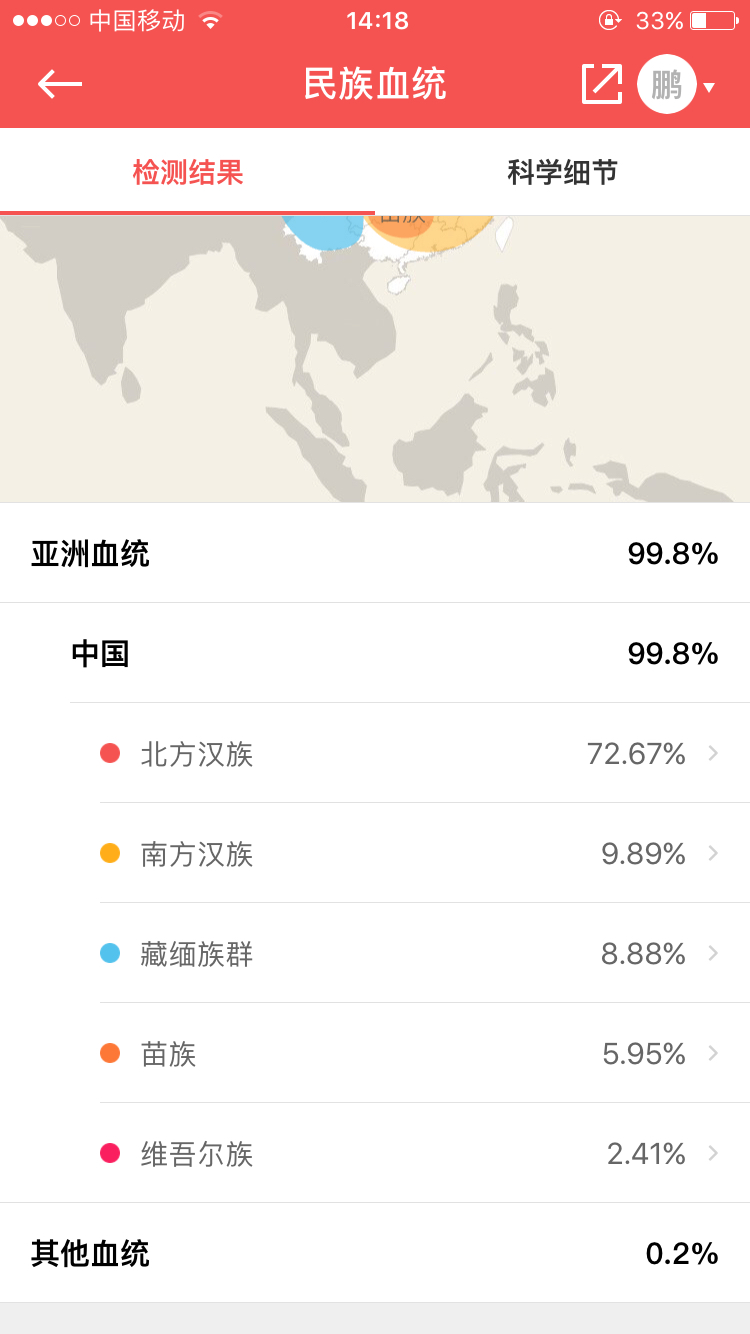
Task: Tap the orange 苗族 color dot
Action: tap(110, 1053)
